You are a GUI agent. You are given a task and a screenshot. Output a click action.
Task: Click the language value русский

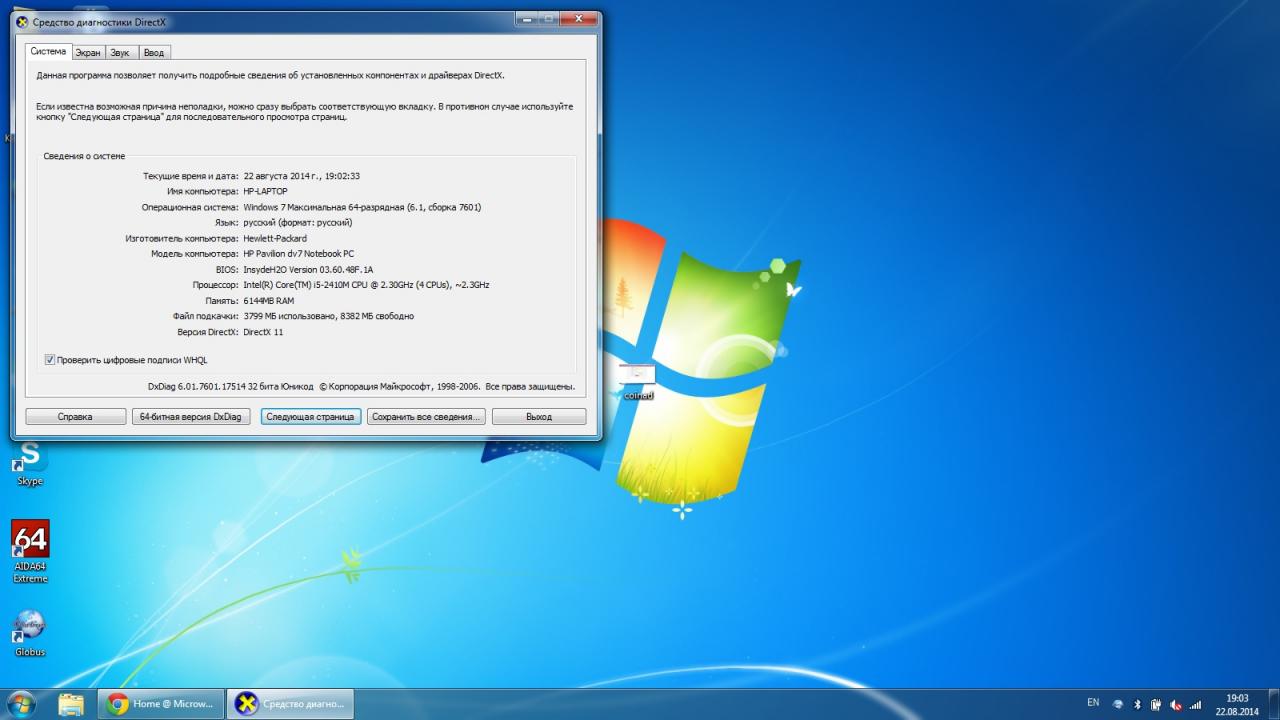pos(298,222)
